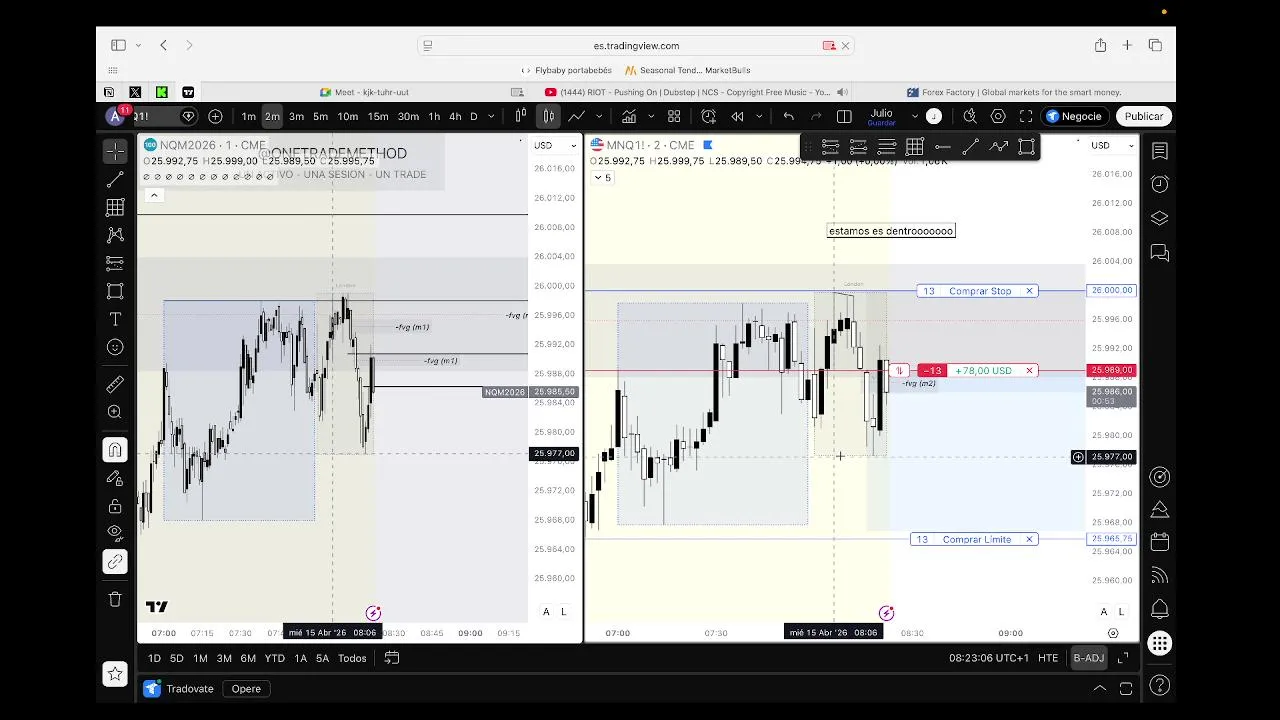Image resolution: width=1280 pixels, height=720 pixels.
Task: Toggle HTE session button
Action: [1048, 658]
